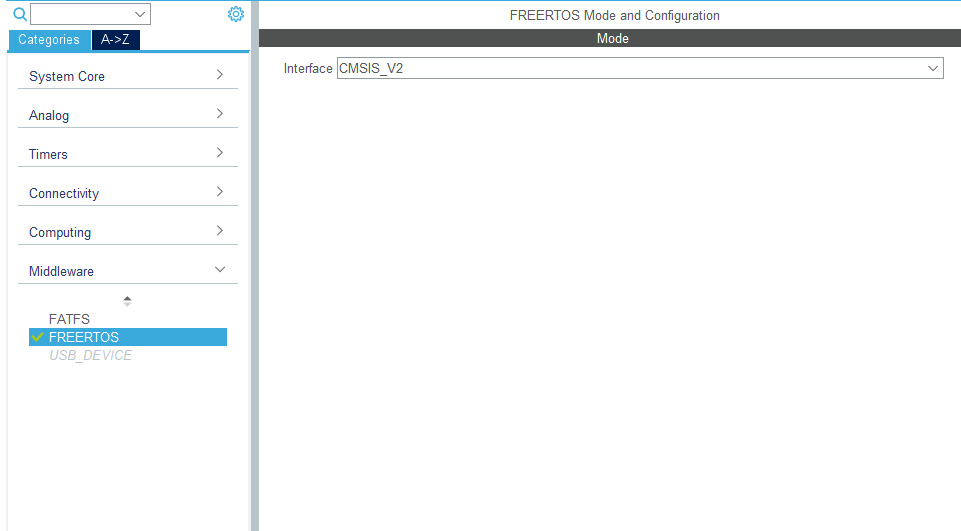Select FATFS in the Middleware list

click(x=69, y=319)
